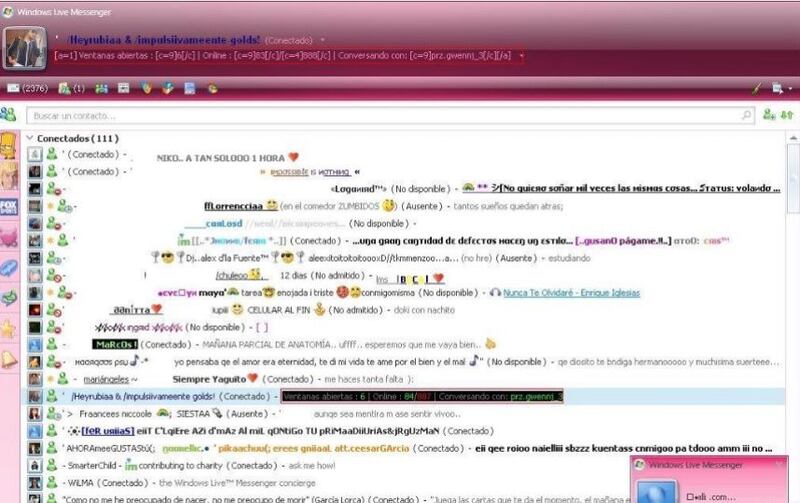Select contact «Loganad™» (No disponible)
The height and width of the screenshot is (503, 800).
pyautogui.click(x=406, y=189)
